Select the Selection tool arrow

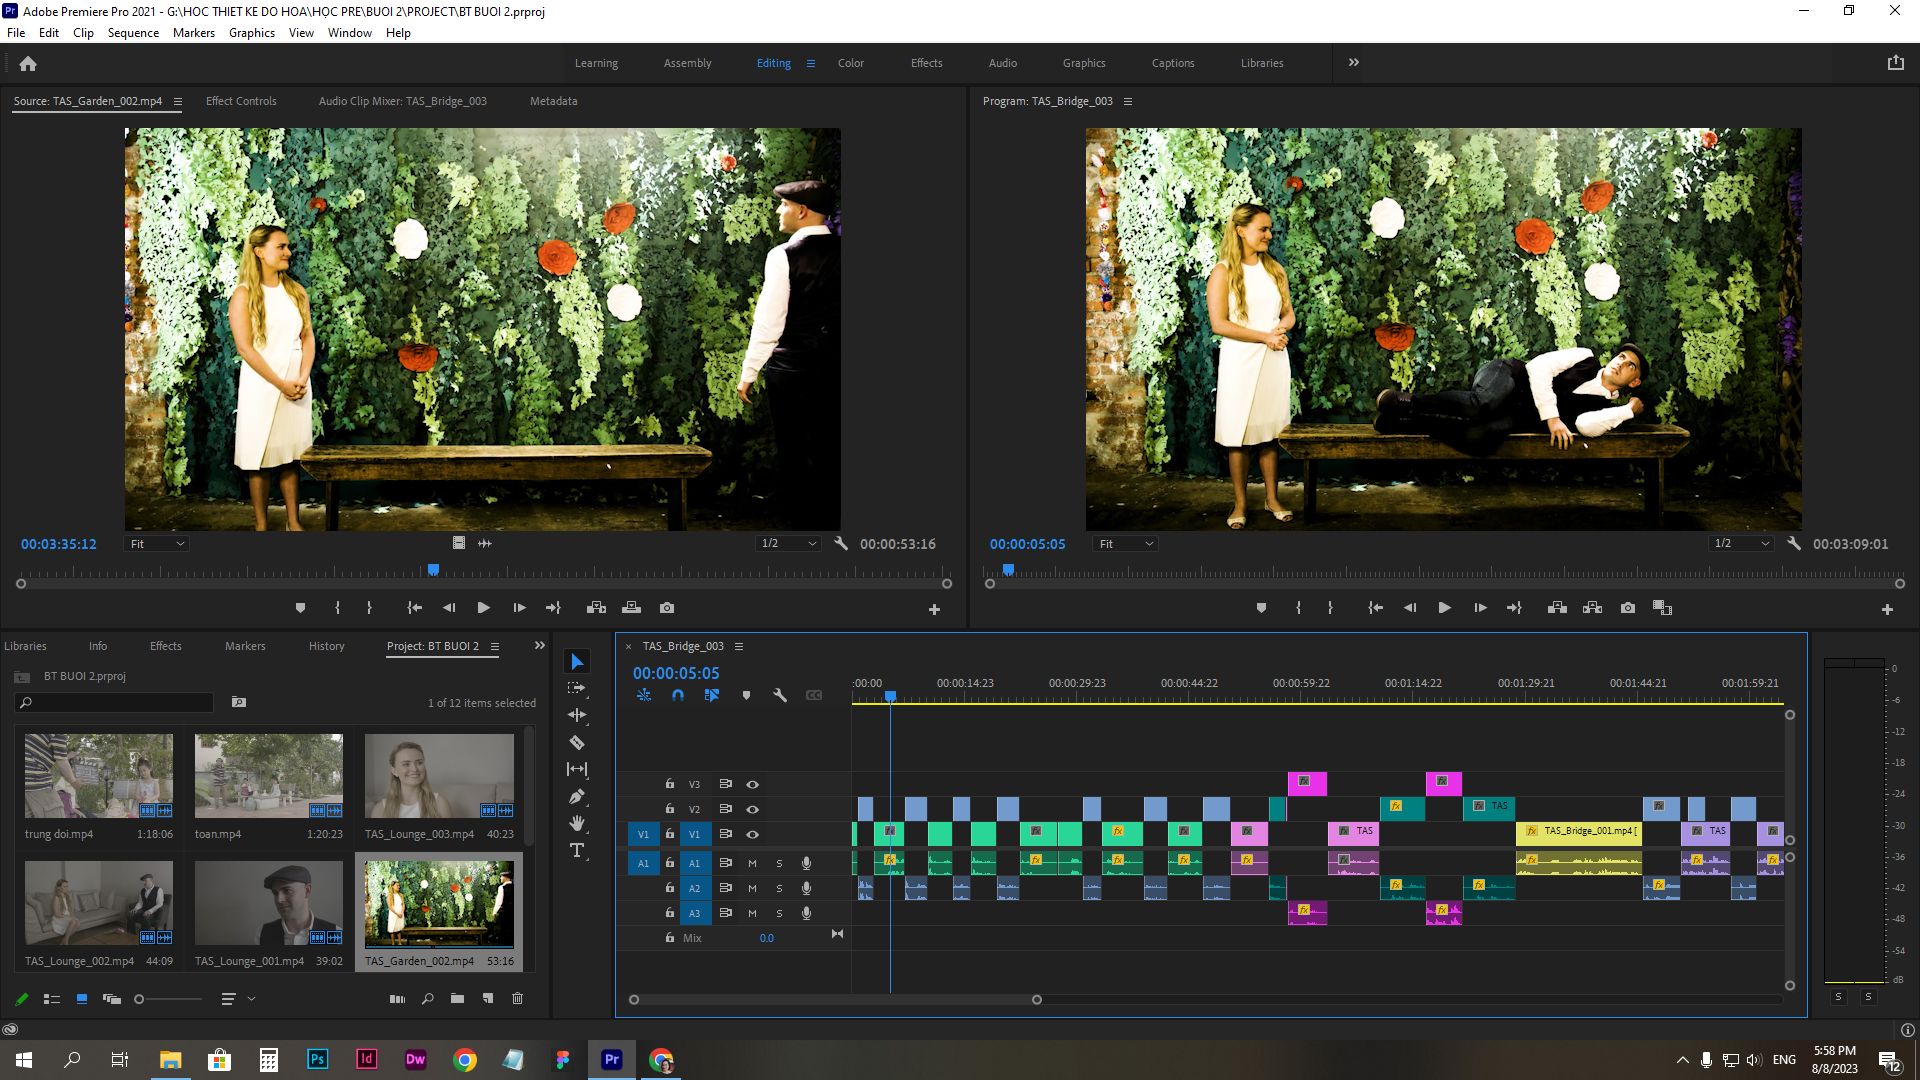(x=577, y=662)
